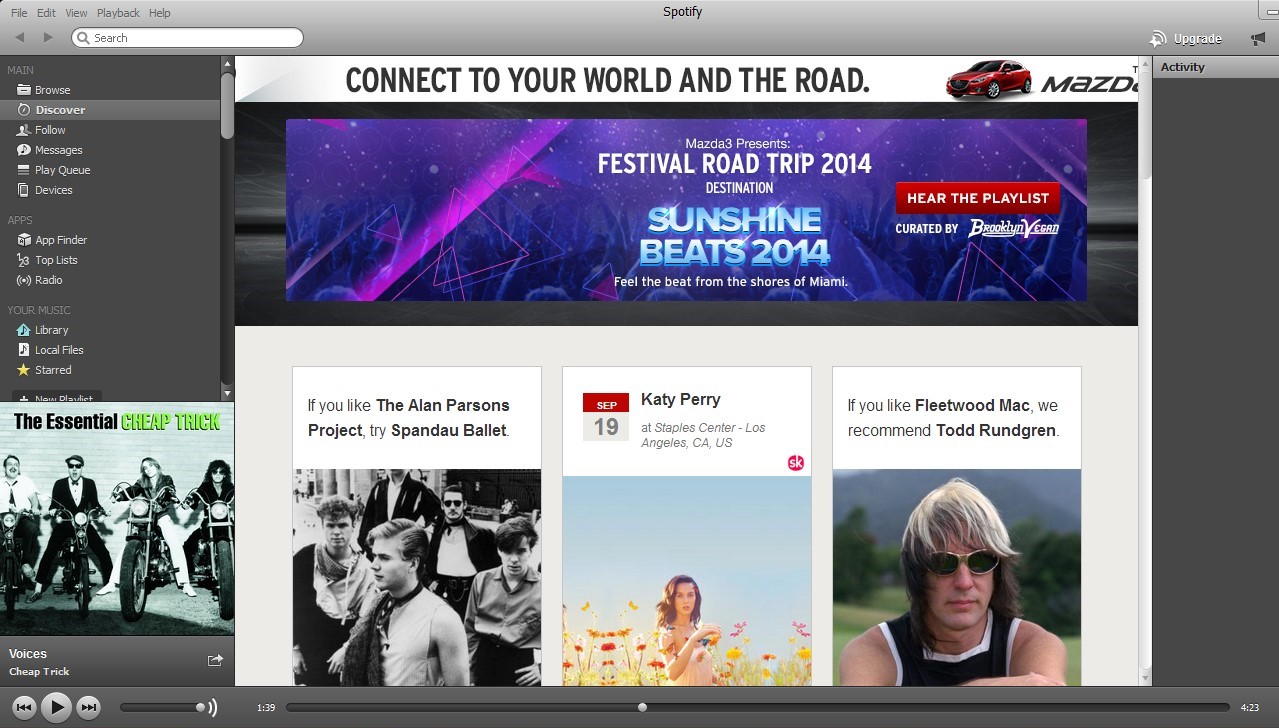Open the Todd Rundgren artist photo

[957, 577]
